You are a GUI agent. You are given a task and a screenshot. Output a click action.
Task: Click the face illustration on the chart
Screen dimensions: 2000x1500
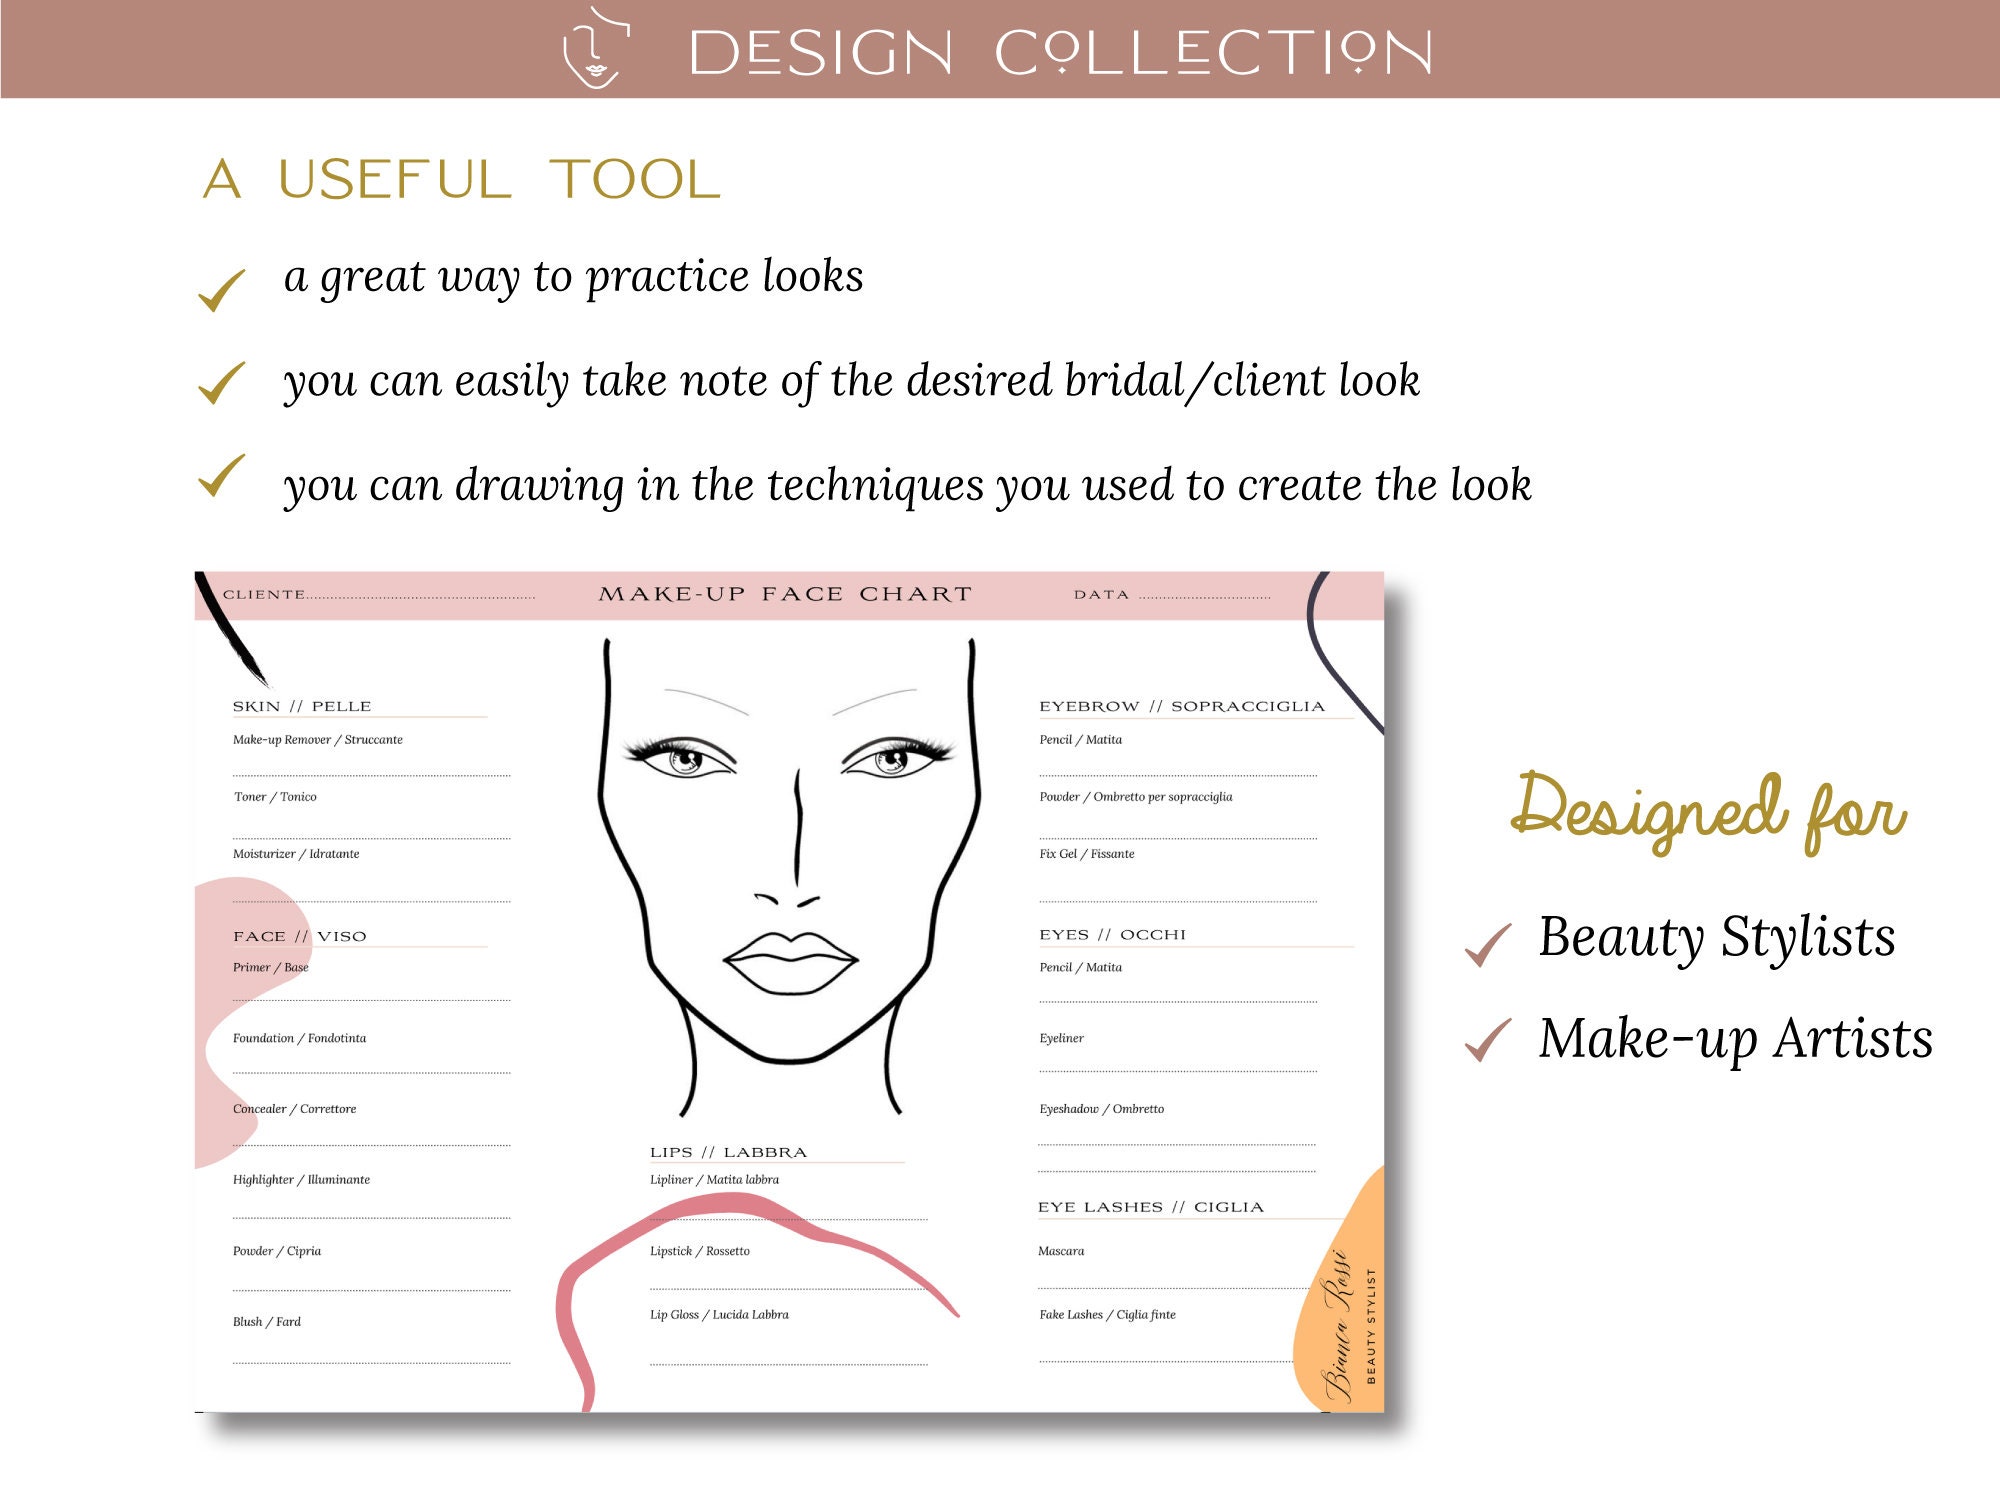[788, 880]
